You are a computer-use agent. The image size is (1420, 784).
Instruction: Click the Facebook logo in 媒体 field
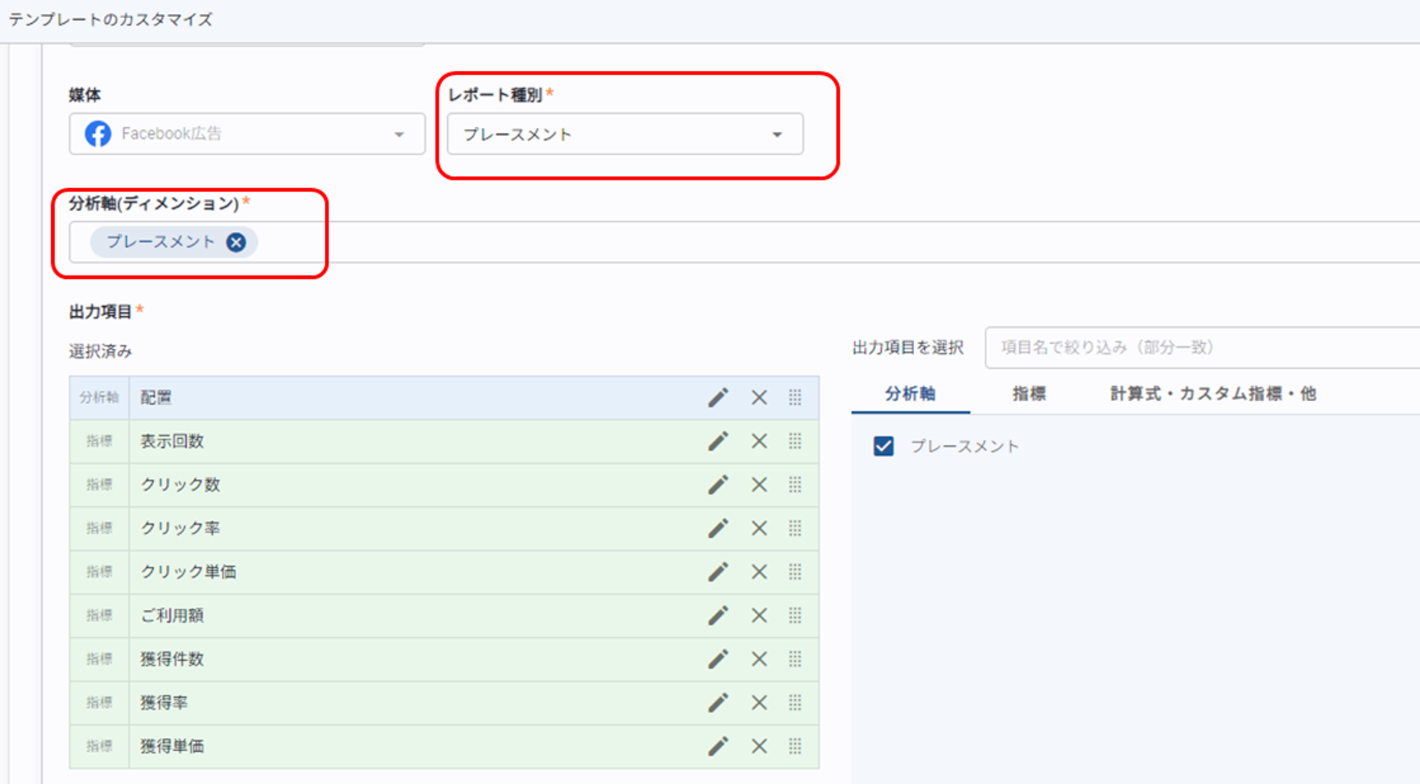98,134
